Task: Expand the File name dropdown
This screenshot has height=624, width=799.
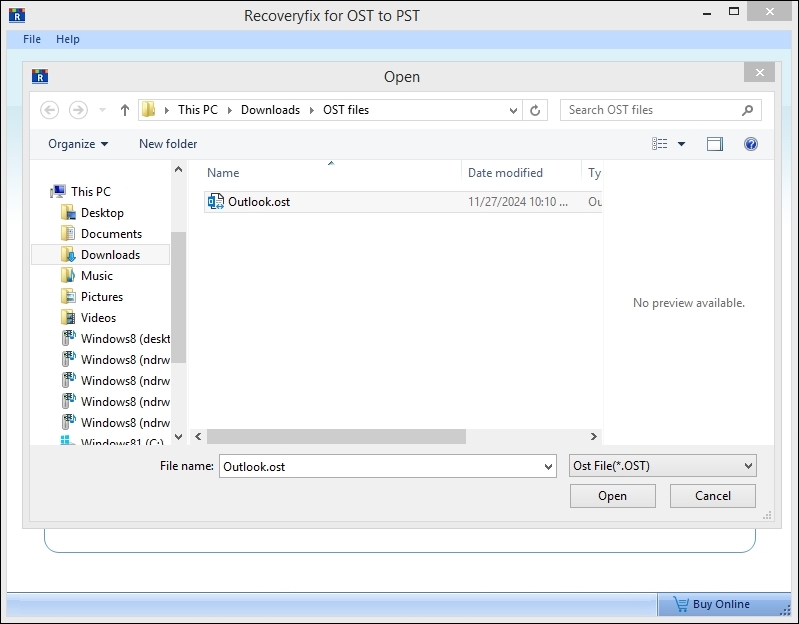Action: (x=548, y=466)
